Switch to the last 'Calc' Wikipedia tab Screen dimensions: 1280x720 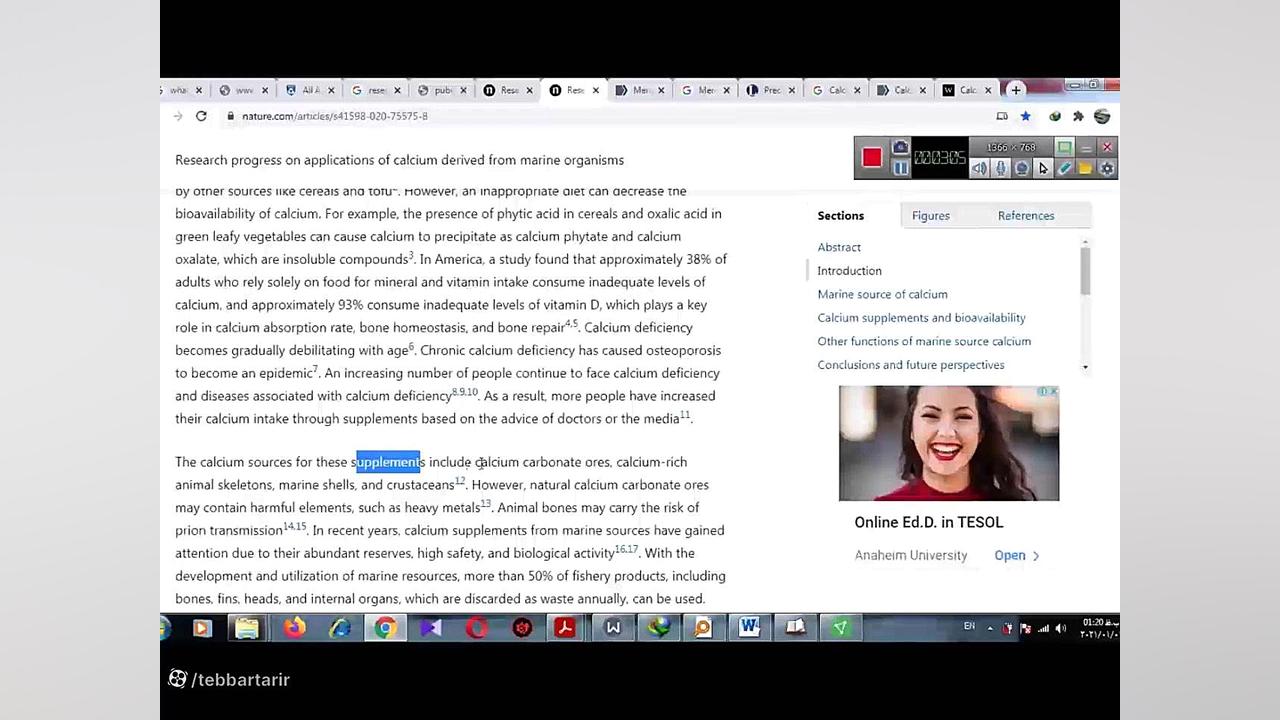tap(966, 90)
